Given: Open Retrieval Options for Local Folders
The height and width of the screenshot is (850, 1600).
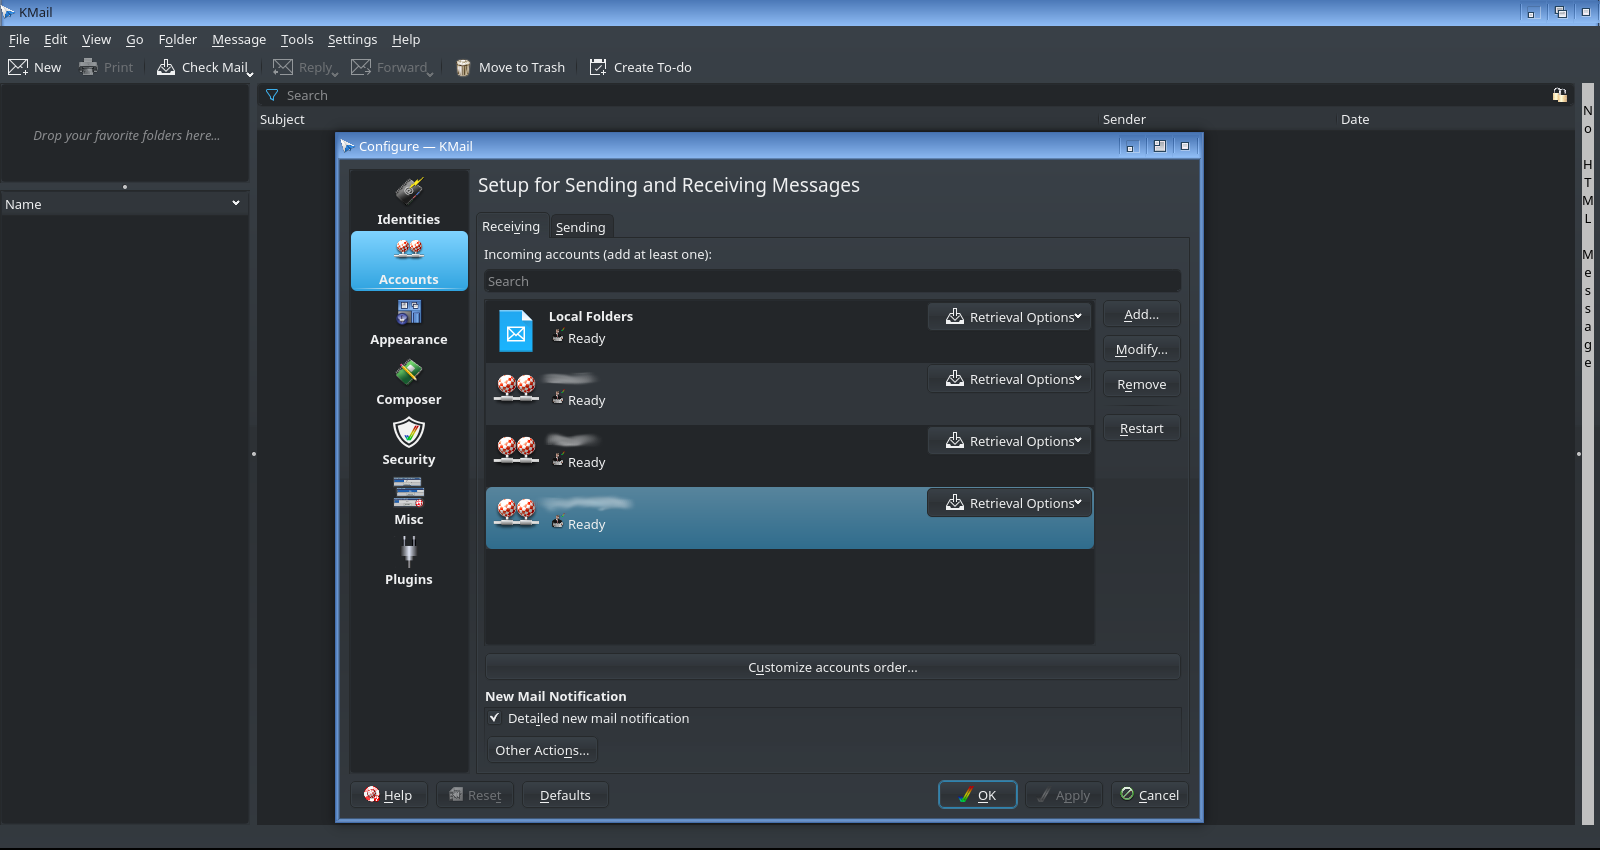Looking at the screenshot, I should pyautogui.click(x=1010, y=317).
